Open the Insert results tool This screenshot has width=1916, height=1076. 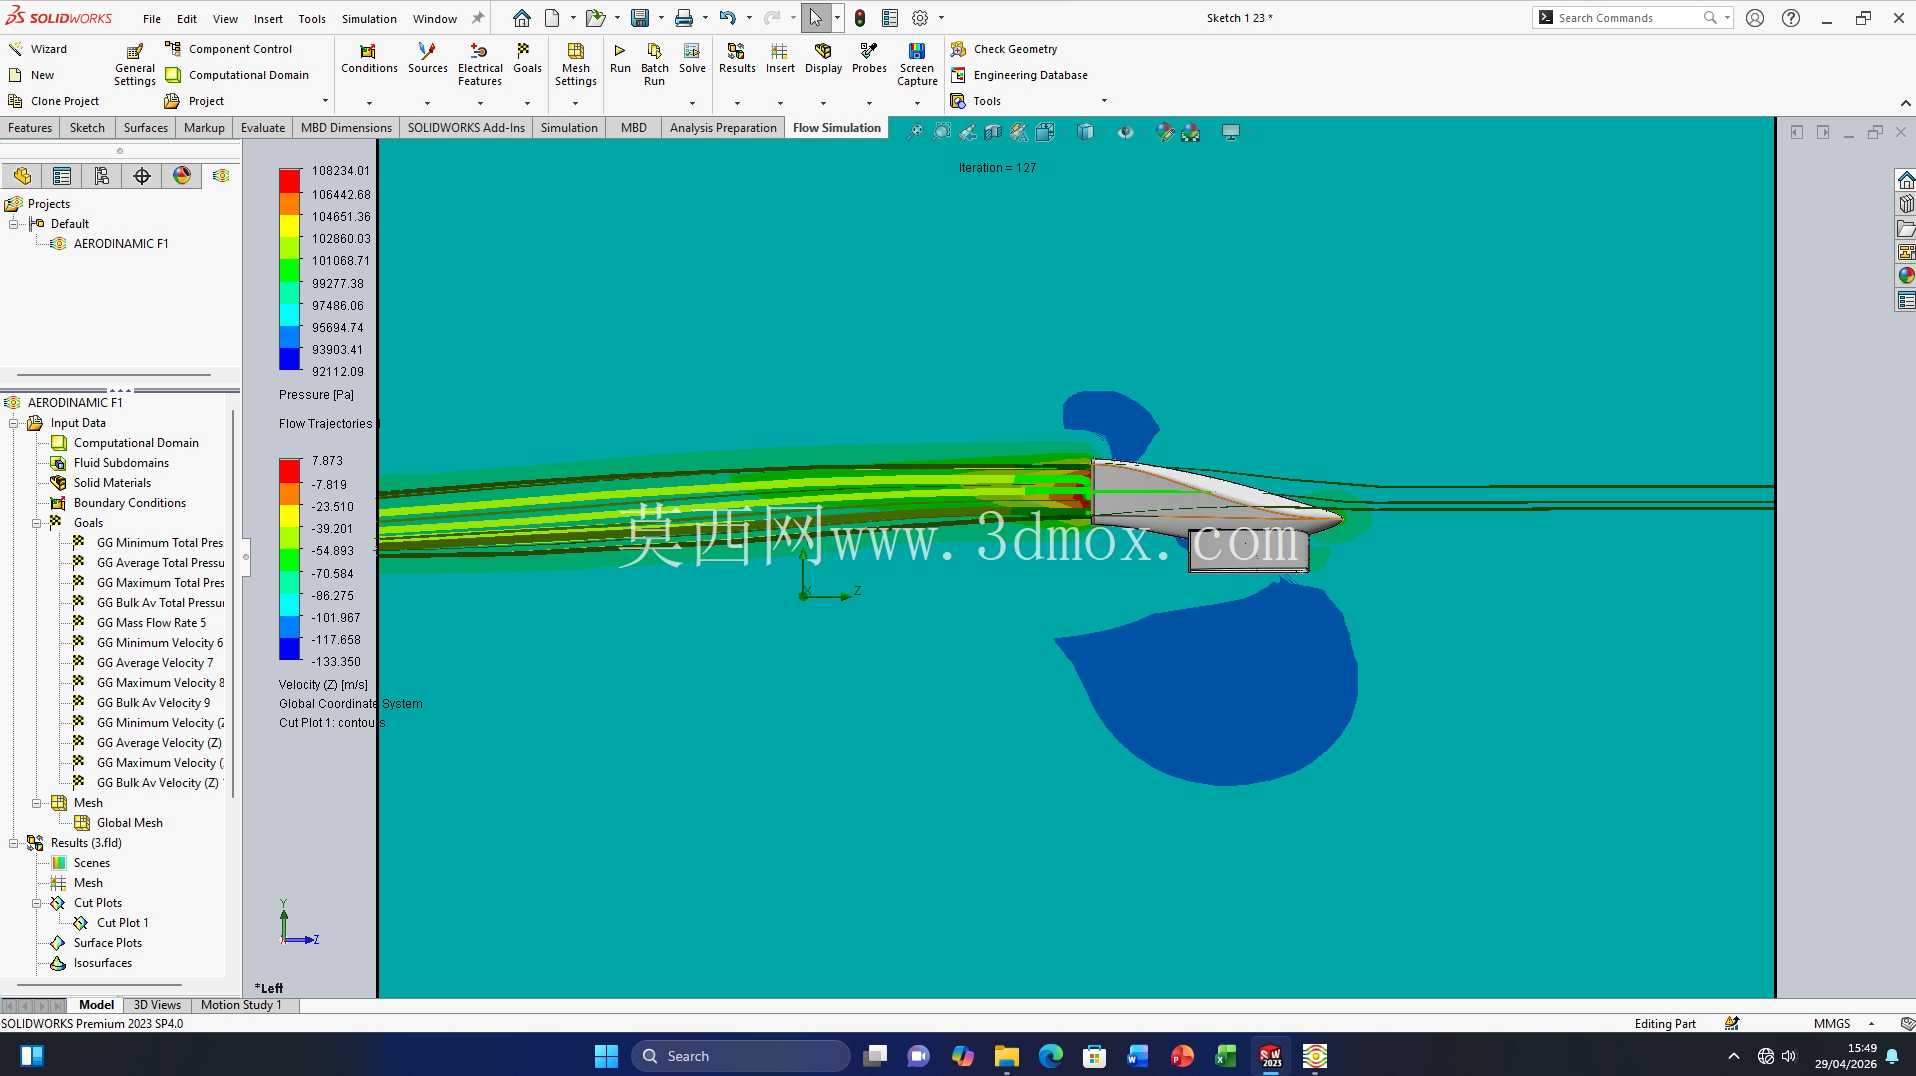(780, 58)
